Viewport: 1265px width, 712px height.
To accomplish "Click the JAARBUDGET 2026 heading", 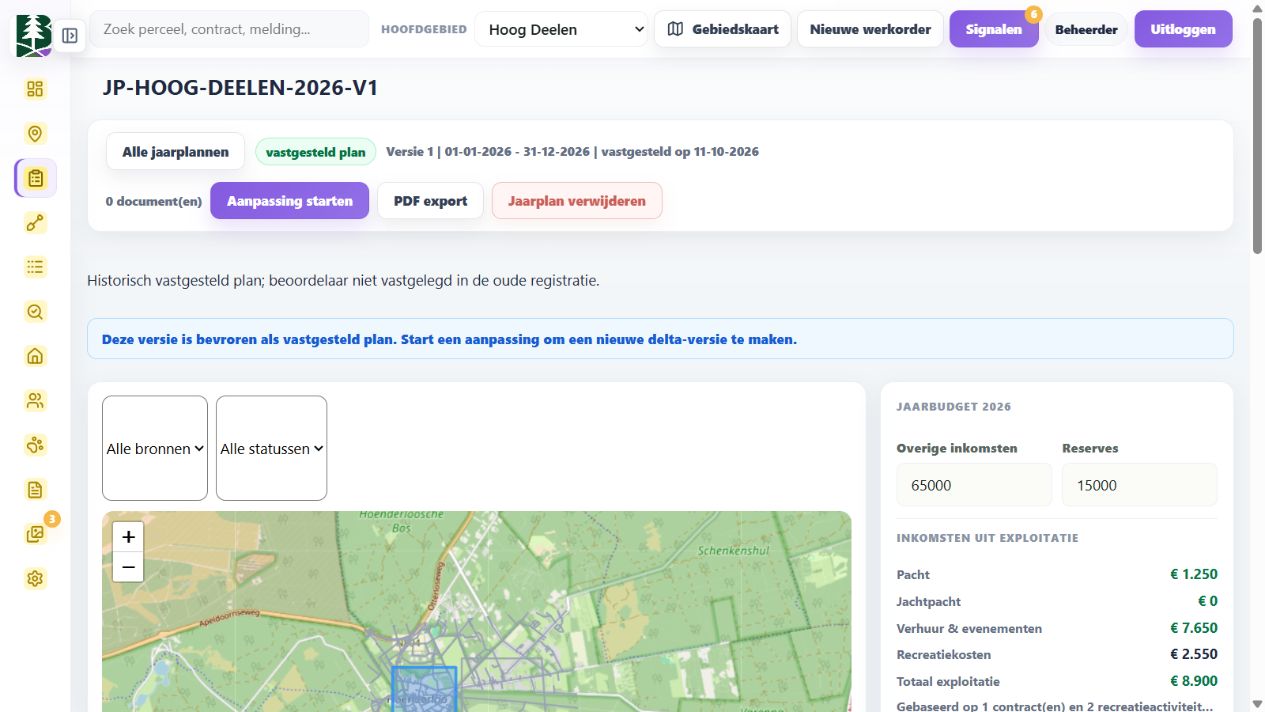I will coord(954,407).
